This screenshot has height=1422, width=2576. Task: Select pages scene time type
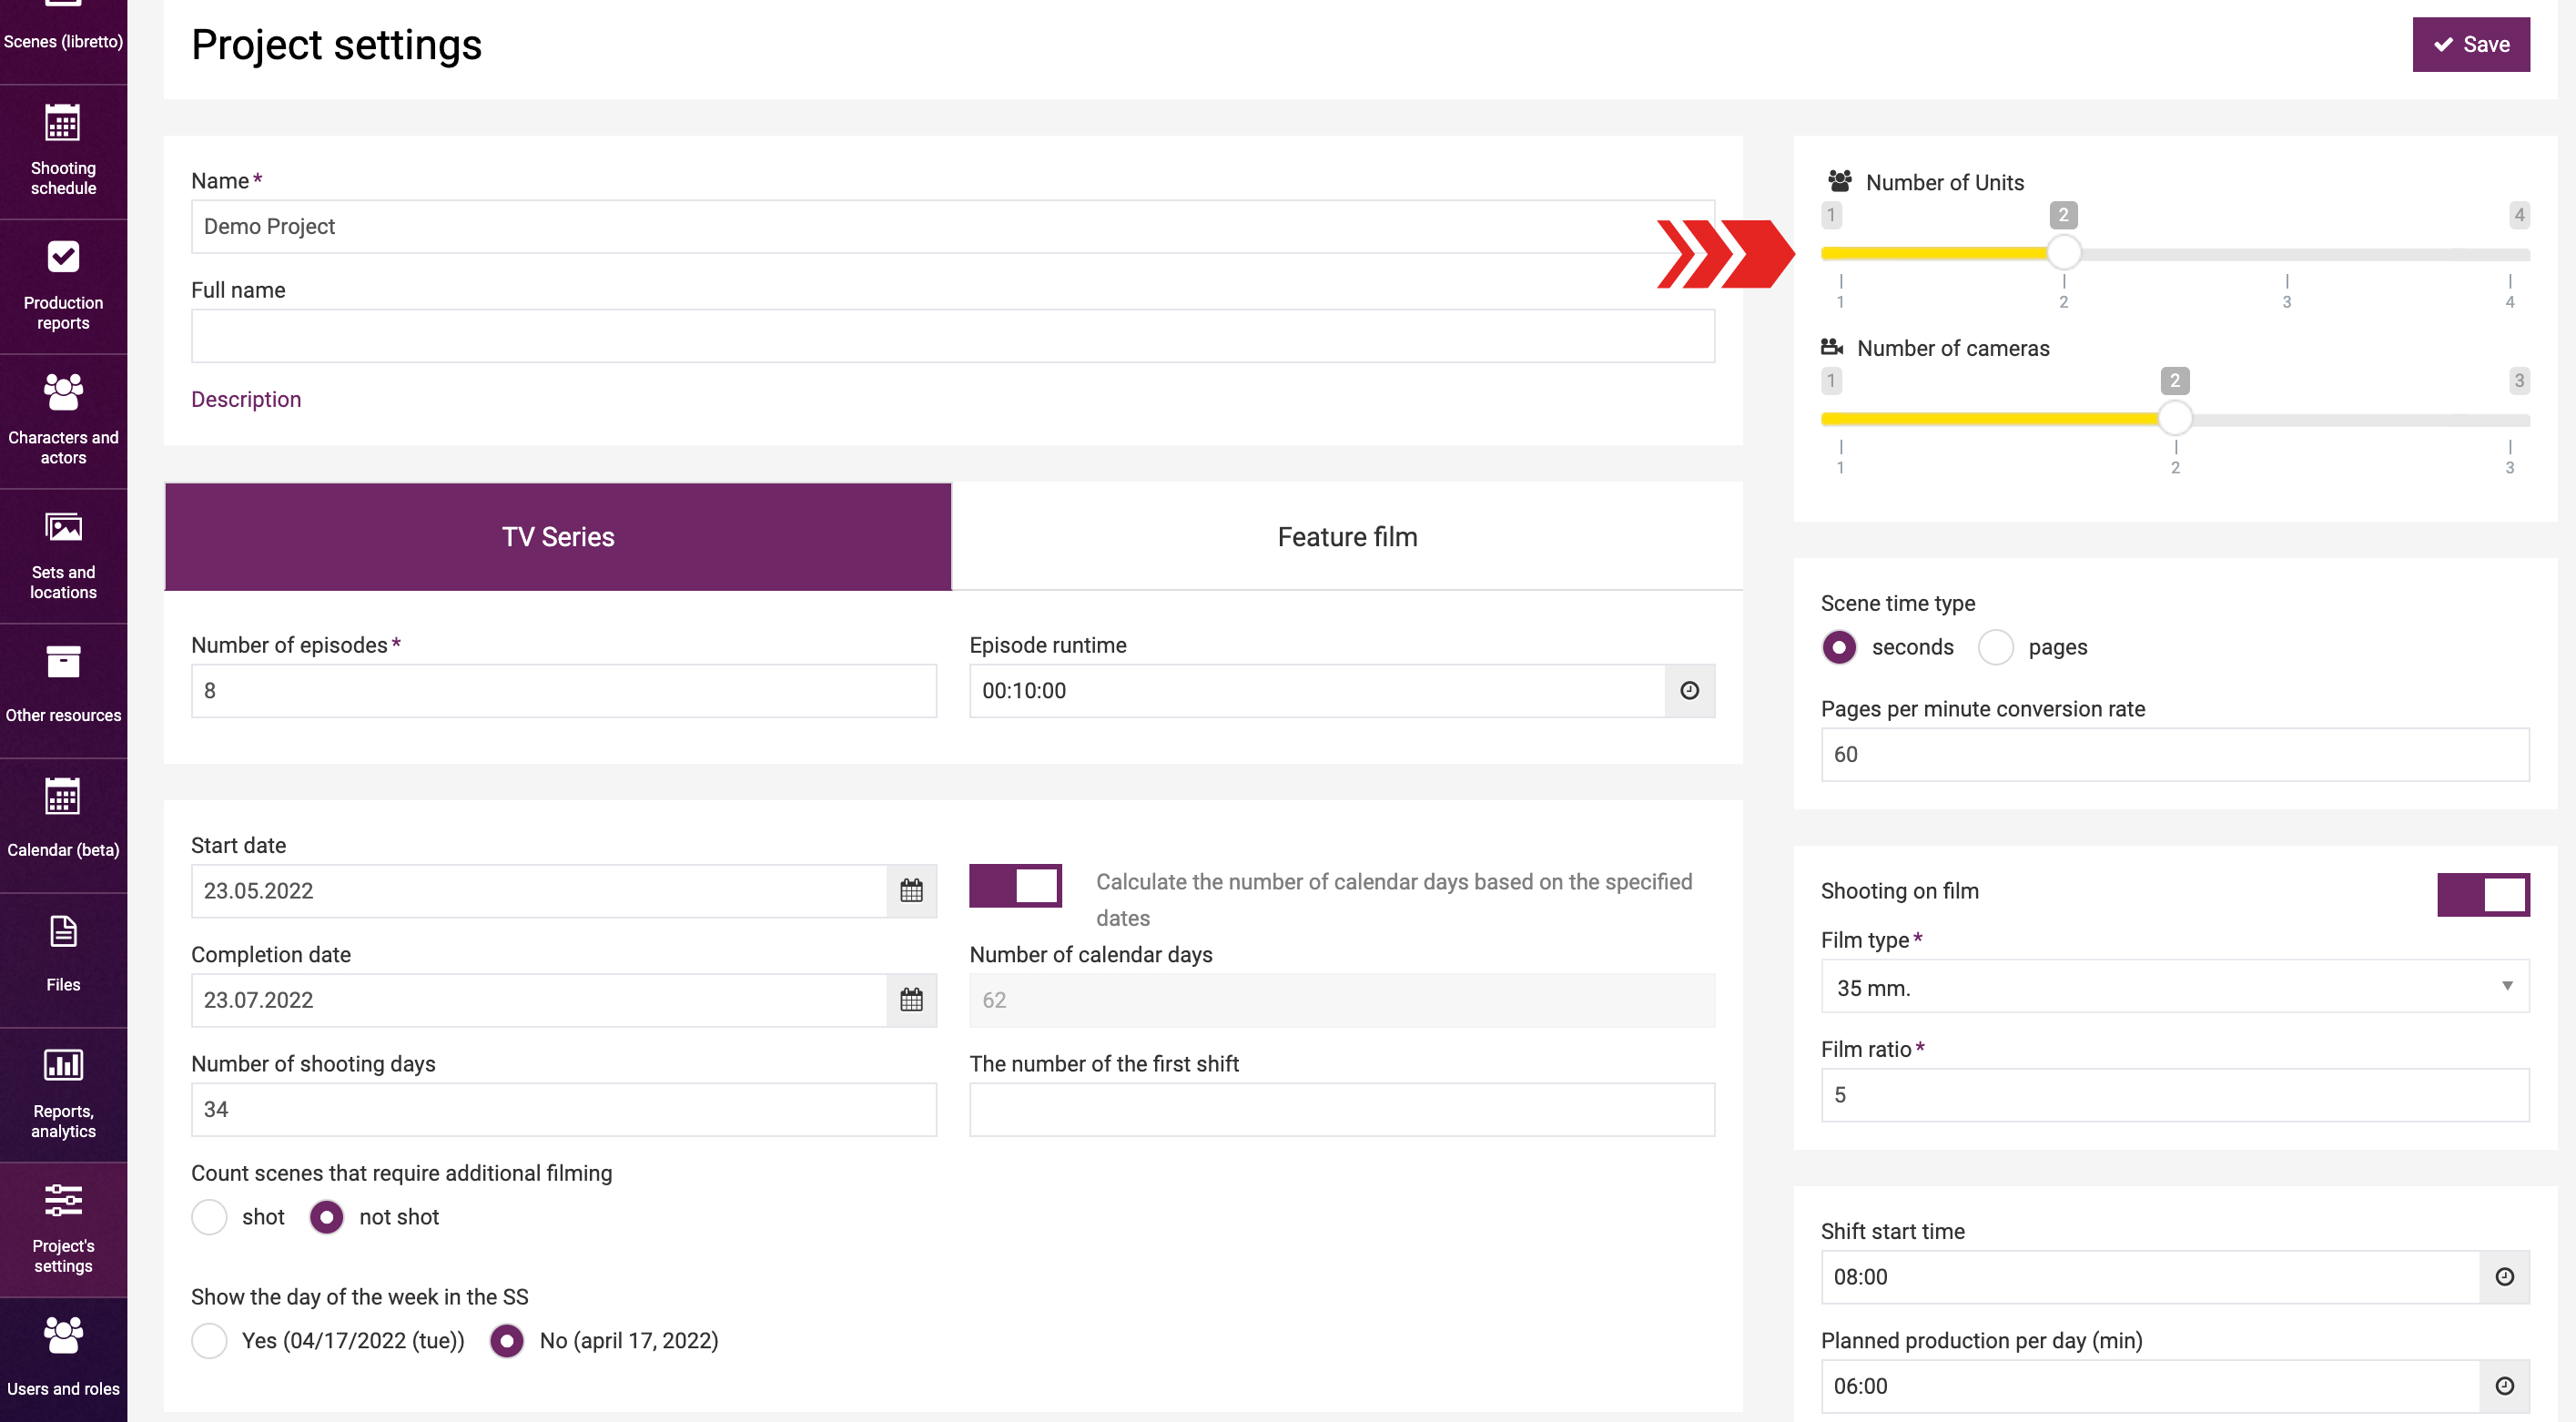[x=1996, y=647]
